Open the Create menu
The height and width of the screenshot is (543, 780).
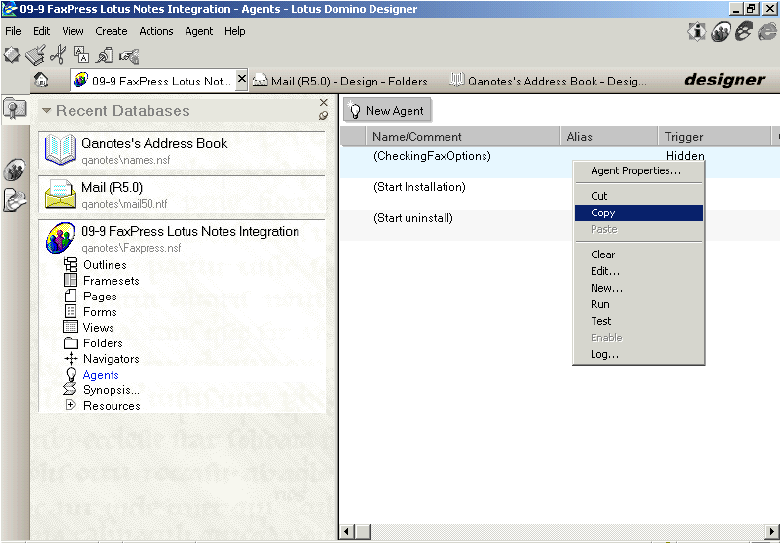111,31
